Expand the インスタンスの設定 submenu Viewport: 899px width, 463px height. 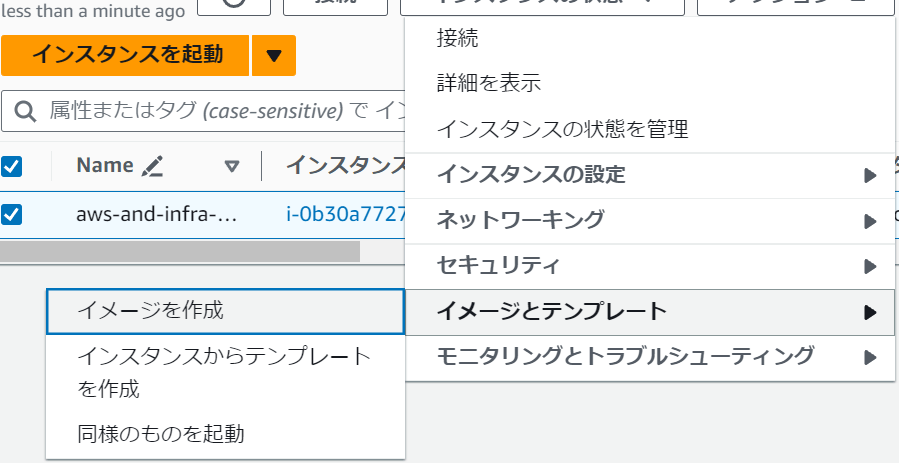tap(650, 175)
